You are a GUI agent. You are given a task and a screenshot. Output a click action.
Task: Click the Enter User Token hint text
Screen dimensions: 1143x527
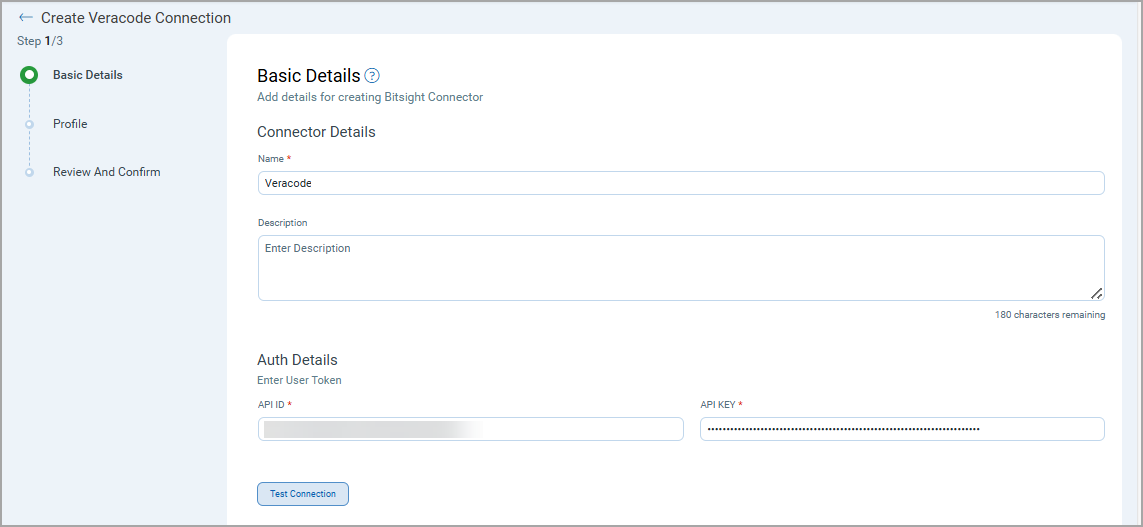(299, 380)
